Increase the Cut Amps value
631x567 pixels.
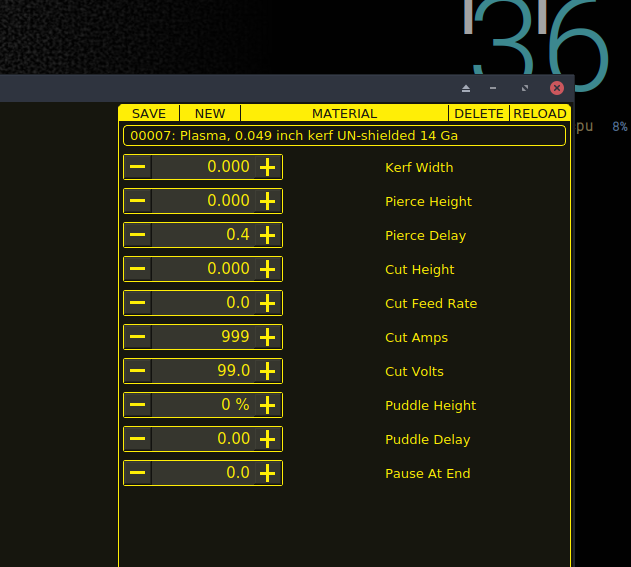point(268,337)
